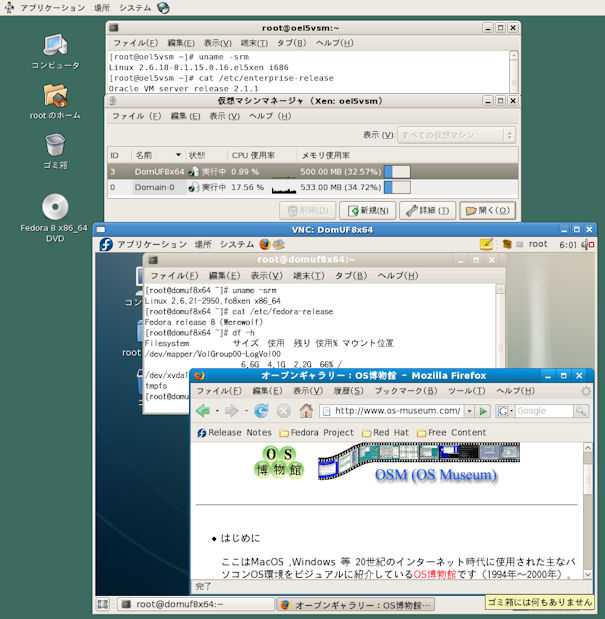The image size is (605, 619).
Task: Click Fedora logo icon in VNC panel
Action: point(106,244)
